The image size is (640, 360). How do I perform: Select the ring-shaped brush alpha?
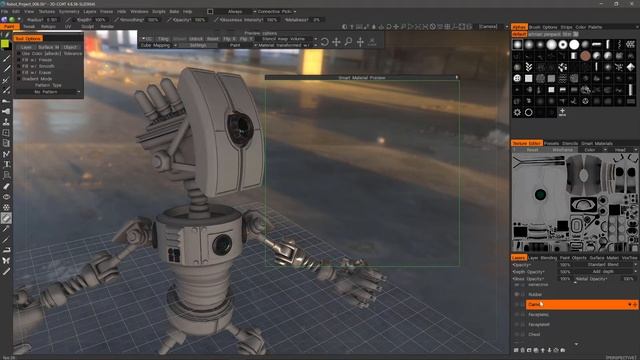[x=563, y=44]
